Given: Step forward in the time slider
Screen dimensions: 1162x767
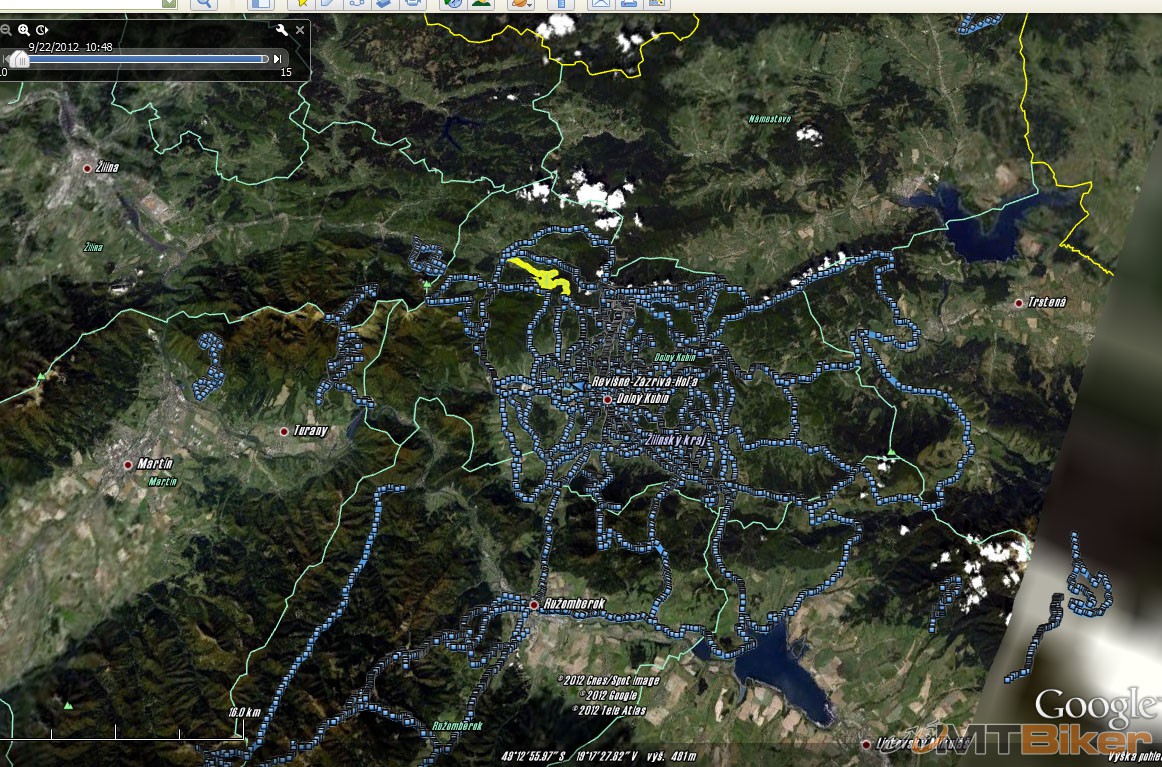Looking at the screenshot, I should pyautogui.click(x=278, y=59).
